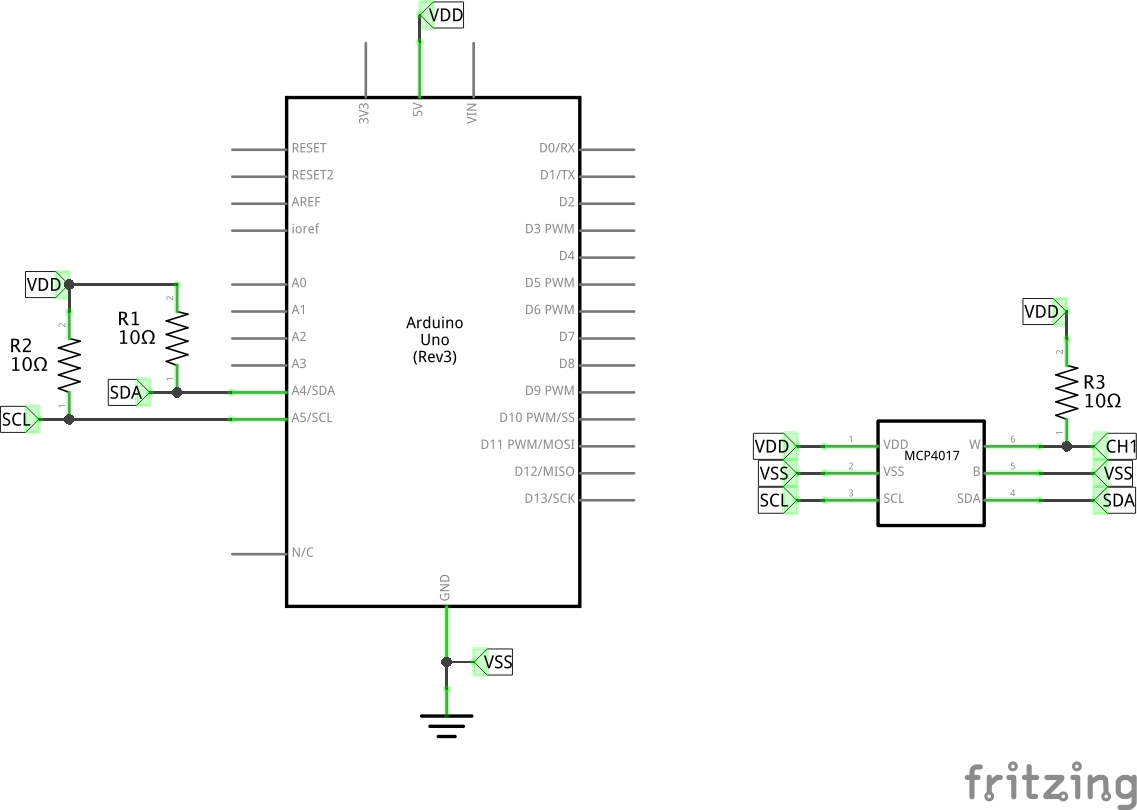
Task: Select the SDA net label on MCP4017 pin 4
Action: pyautogui.click(x=1114, y=500)
